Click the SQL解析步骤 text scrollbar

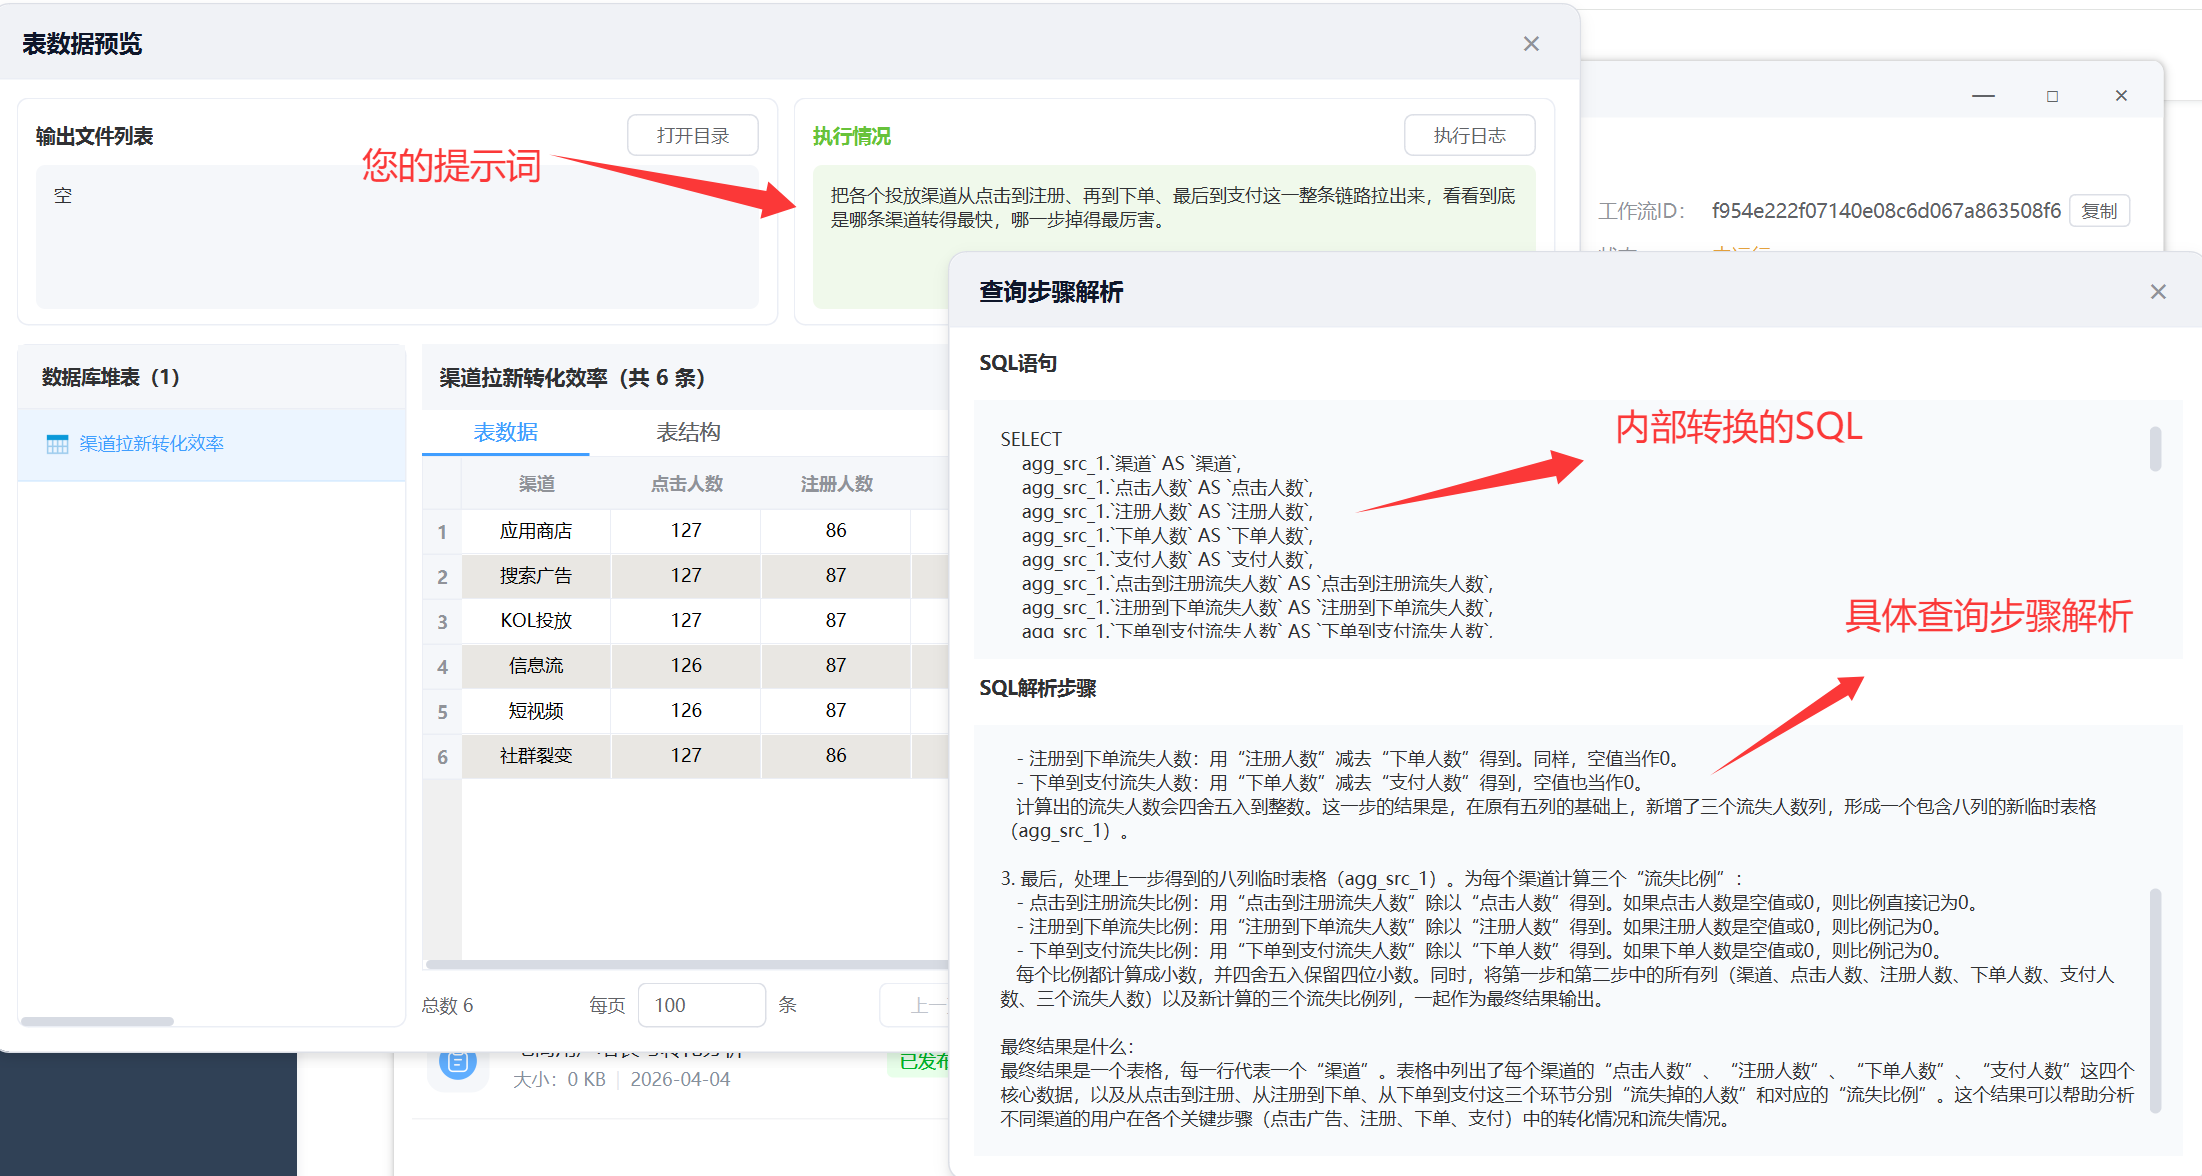click(2155, 1000)
